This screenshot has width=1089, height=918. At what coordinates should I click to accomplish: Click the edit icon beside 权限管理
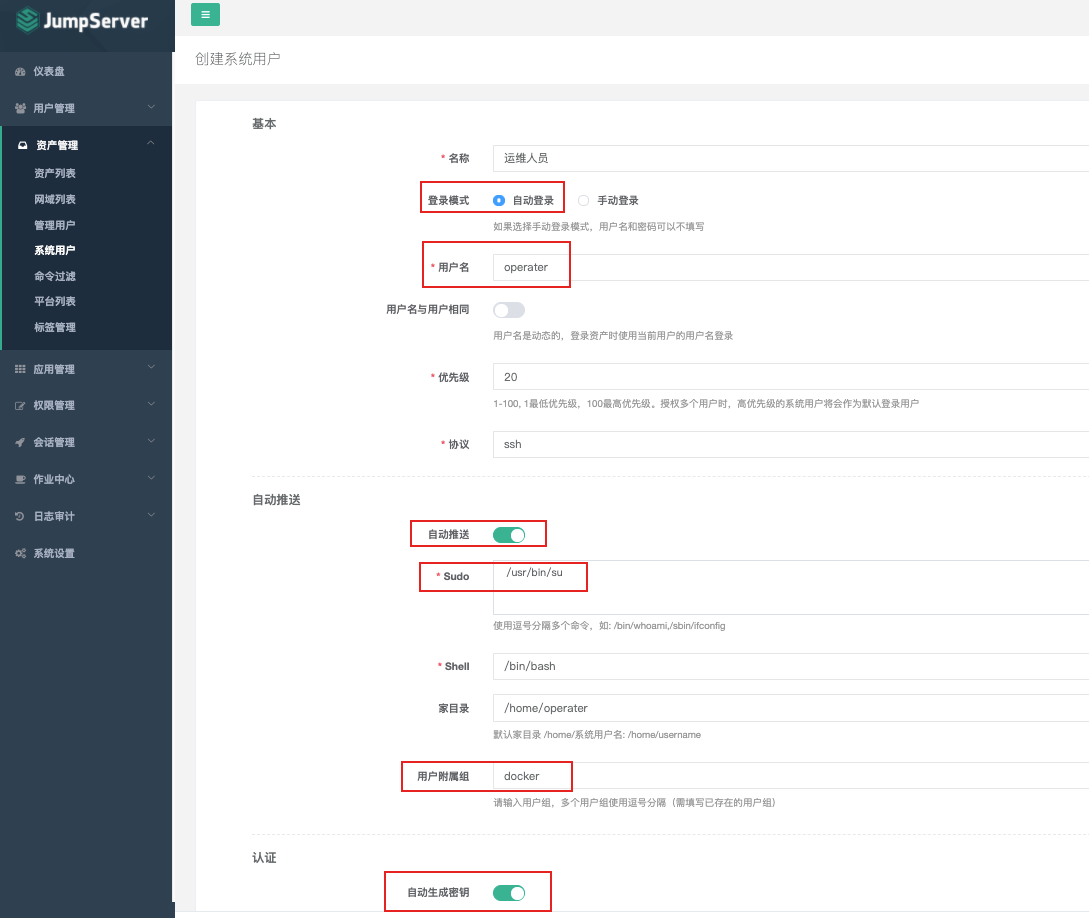point(20,406)
